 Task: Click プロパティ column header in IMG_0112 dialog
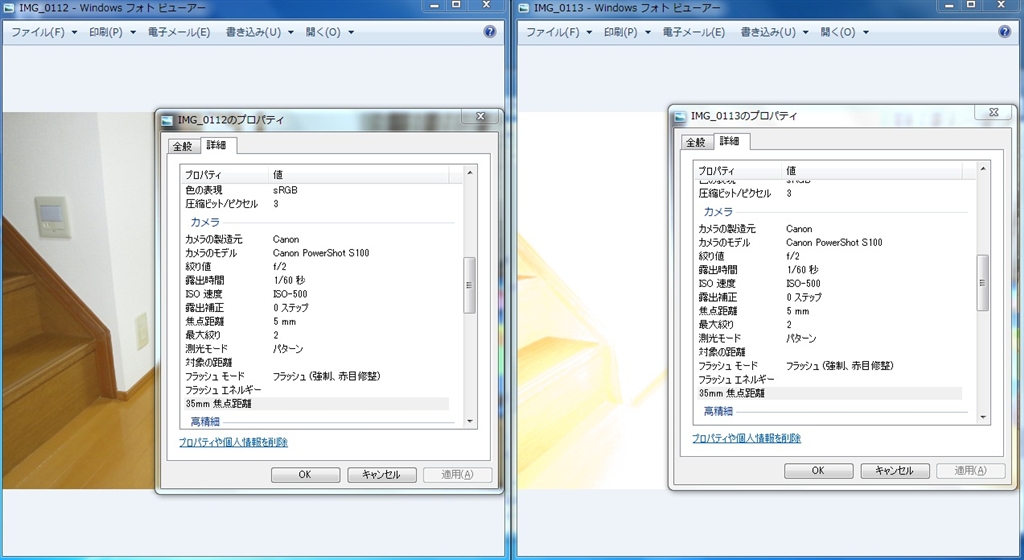[225, 174]
